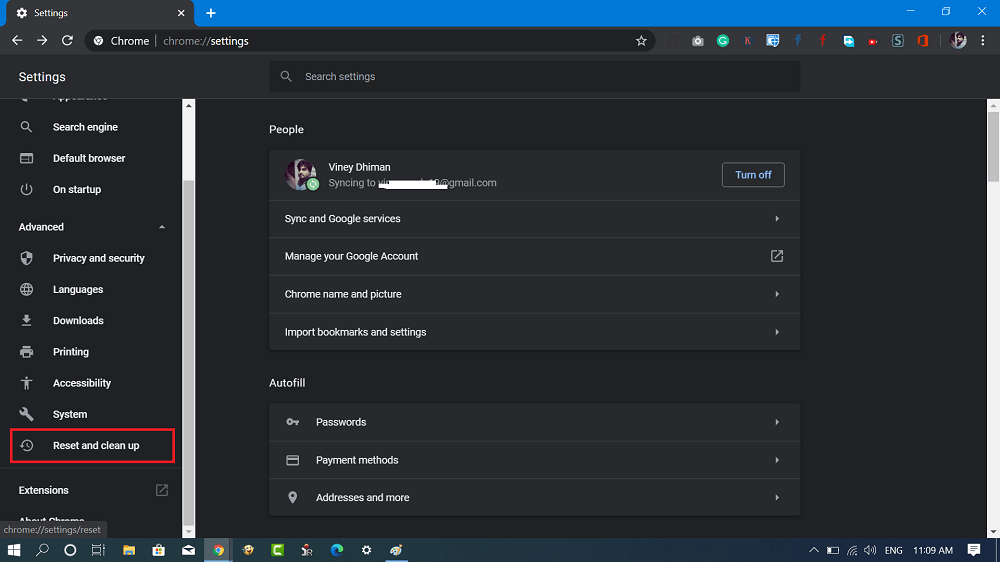
Task: Open Addresses and more row
Action: 534,498
